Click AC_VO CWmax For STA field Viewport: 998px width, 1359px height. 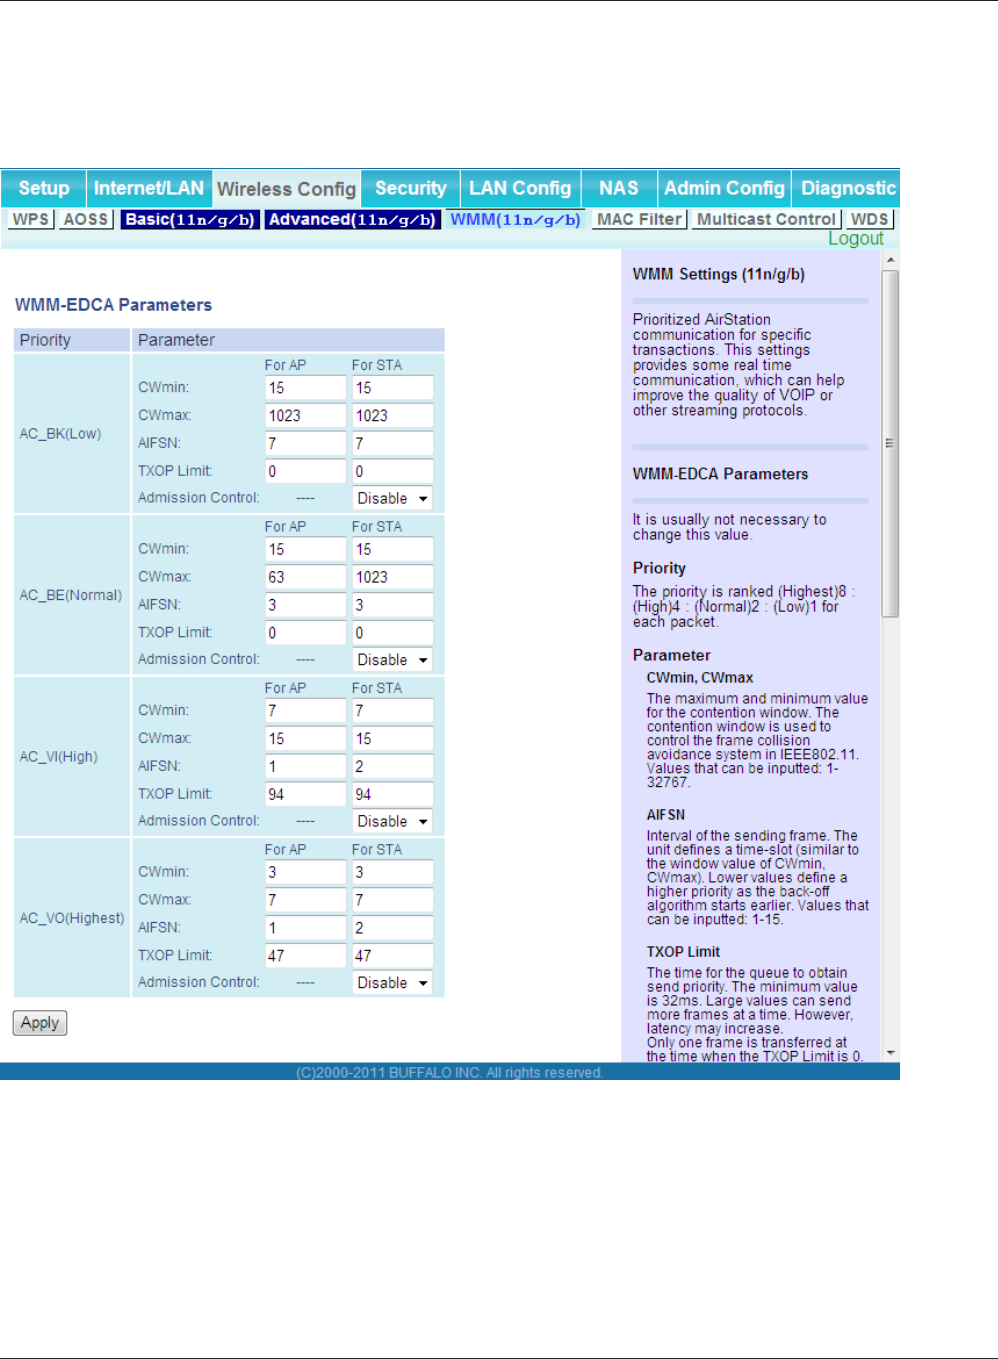click(x=393, y=900)
